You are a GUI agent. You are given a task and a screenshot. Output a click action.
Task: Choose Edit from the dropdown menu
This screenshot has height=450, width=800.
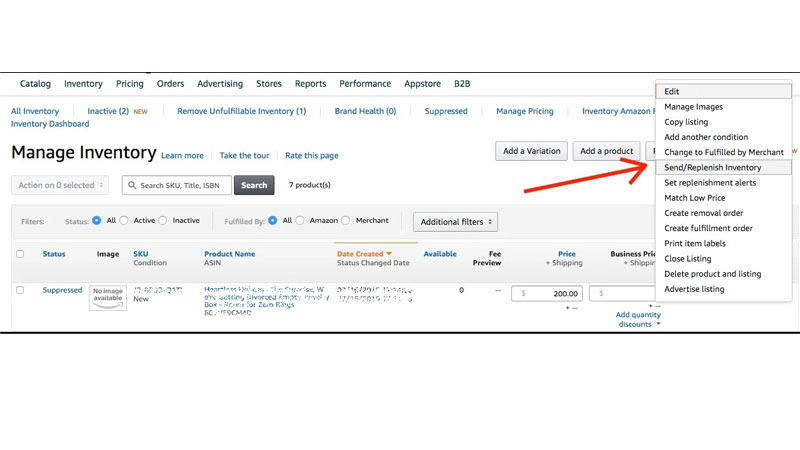(723, 91)
